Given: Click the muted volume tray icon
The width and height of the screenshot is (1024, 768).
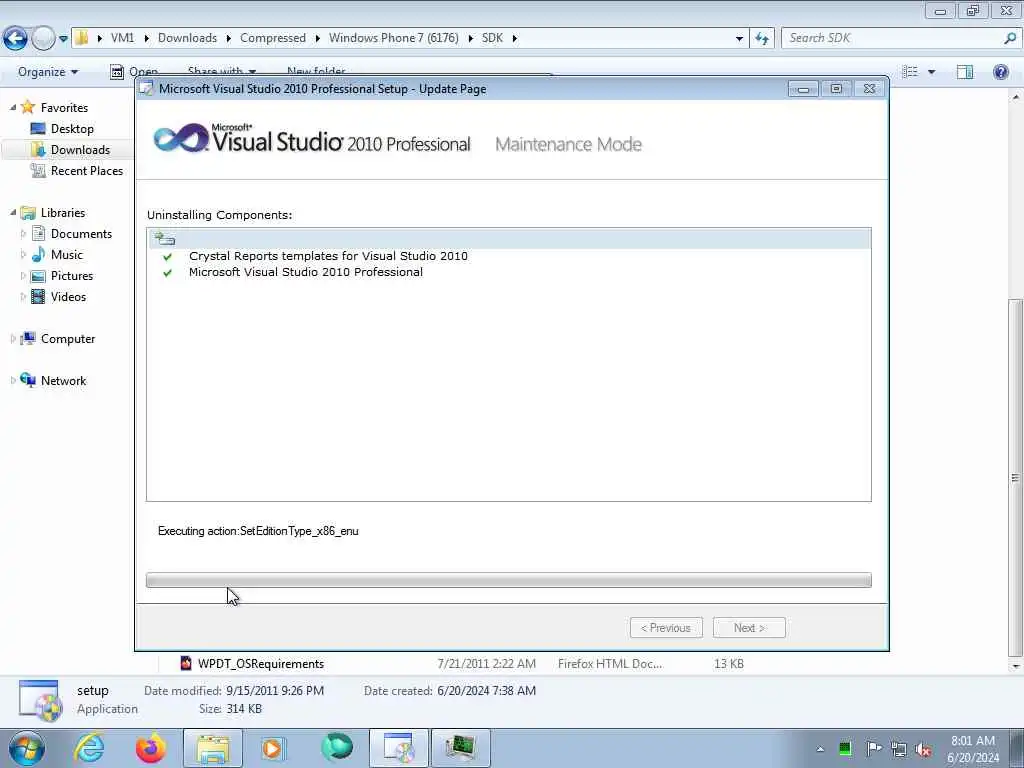Looking at the screenshot, I should coord(923,749).
